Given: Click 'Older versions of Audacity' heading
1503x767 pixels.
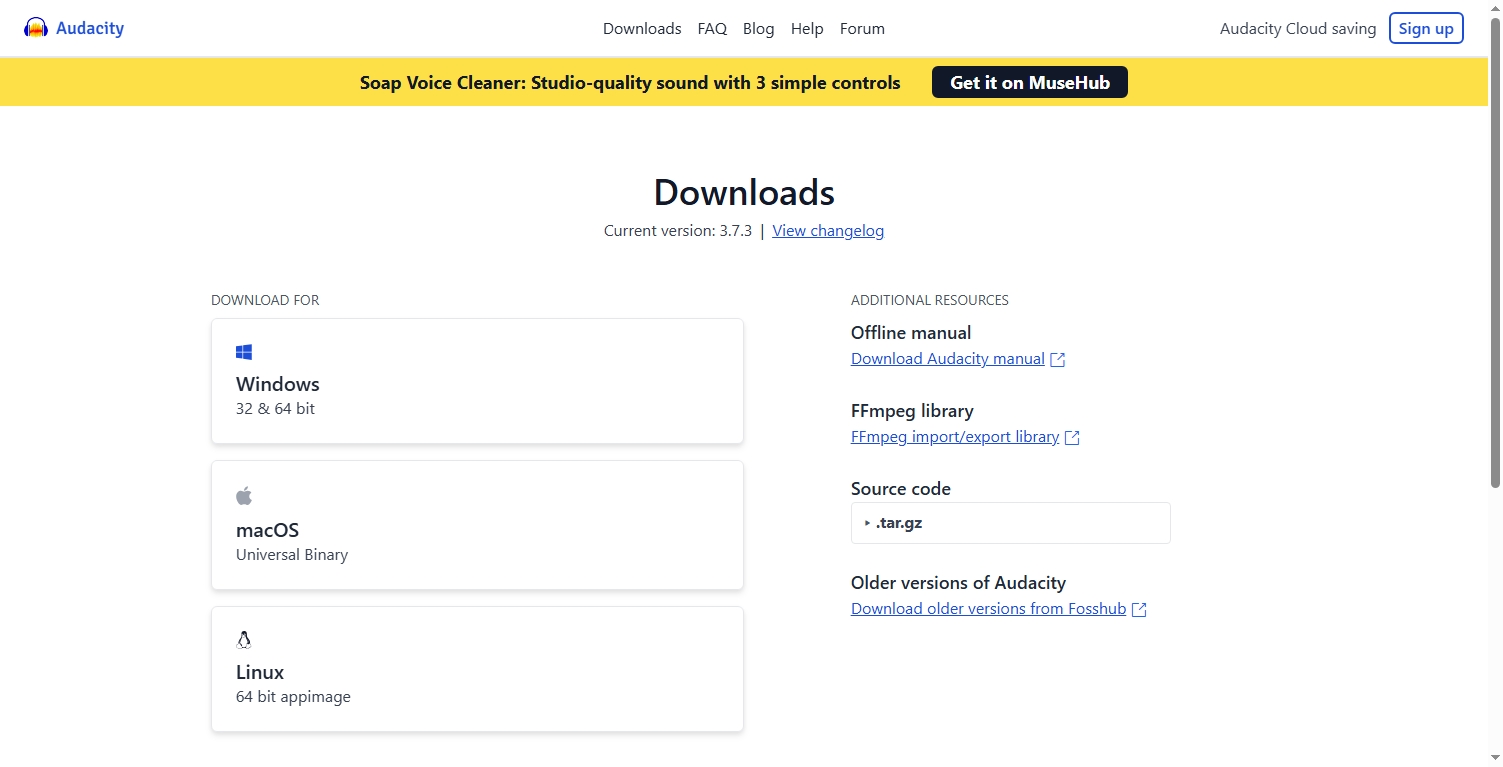Looking at the screenshot, I should pos(958,583).
